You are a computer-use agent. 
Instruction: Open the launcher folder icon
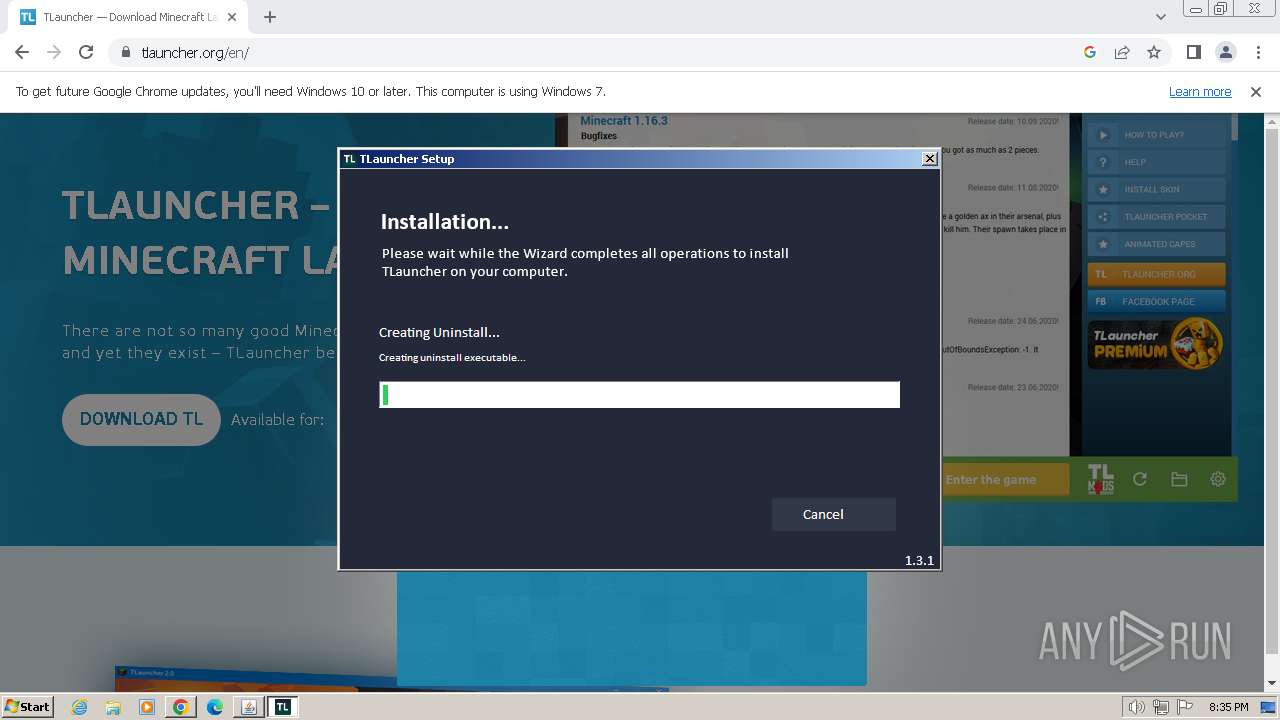click(x=1179, y=479)
